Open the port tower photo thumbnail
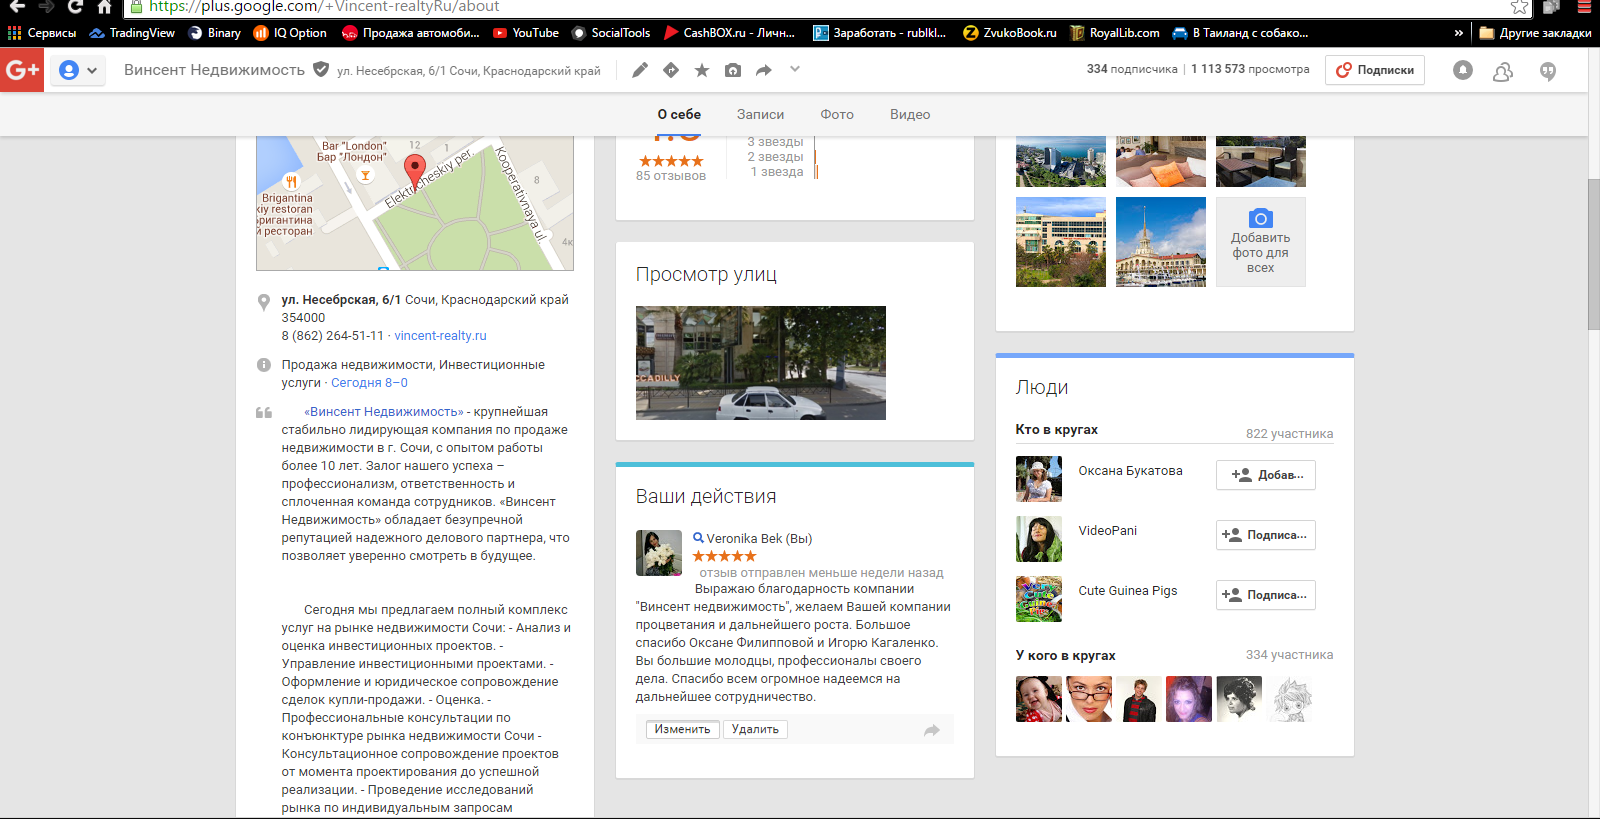The image size is (1600, 819). tap(1161, 242)
